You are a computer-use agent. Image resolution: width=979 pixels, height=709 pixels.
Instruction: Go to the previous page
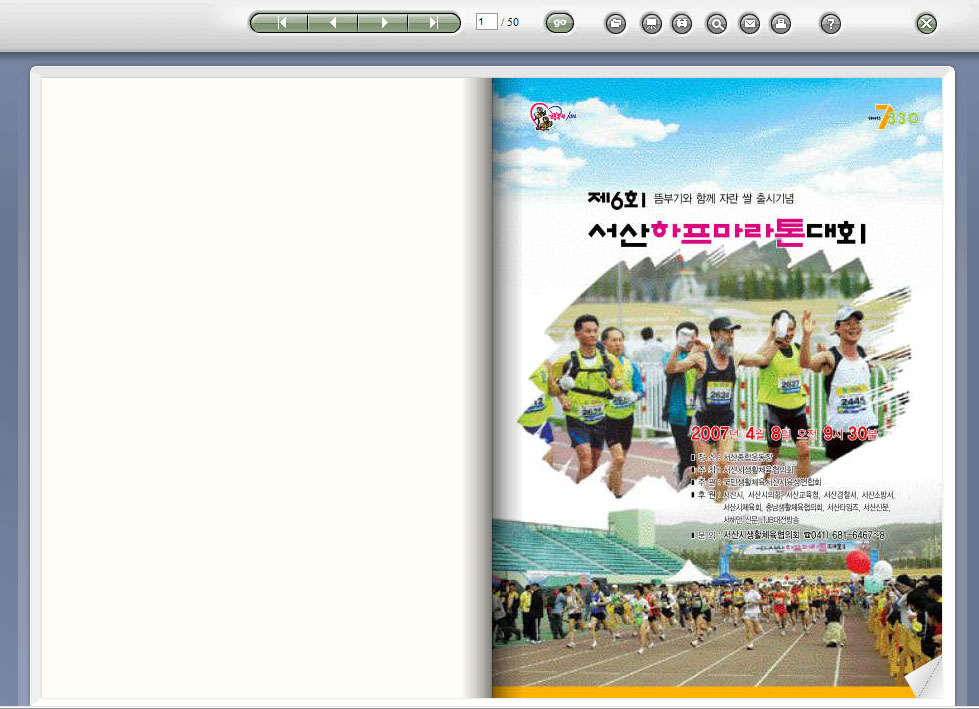pos(333,23)
